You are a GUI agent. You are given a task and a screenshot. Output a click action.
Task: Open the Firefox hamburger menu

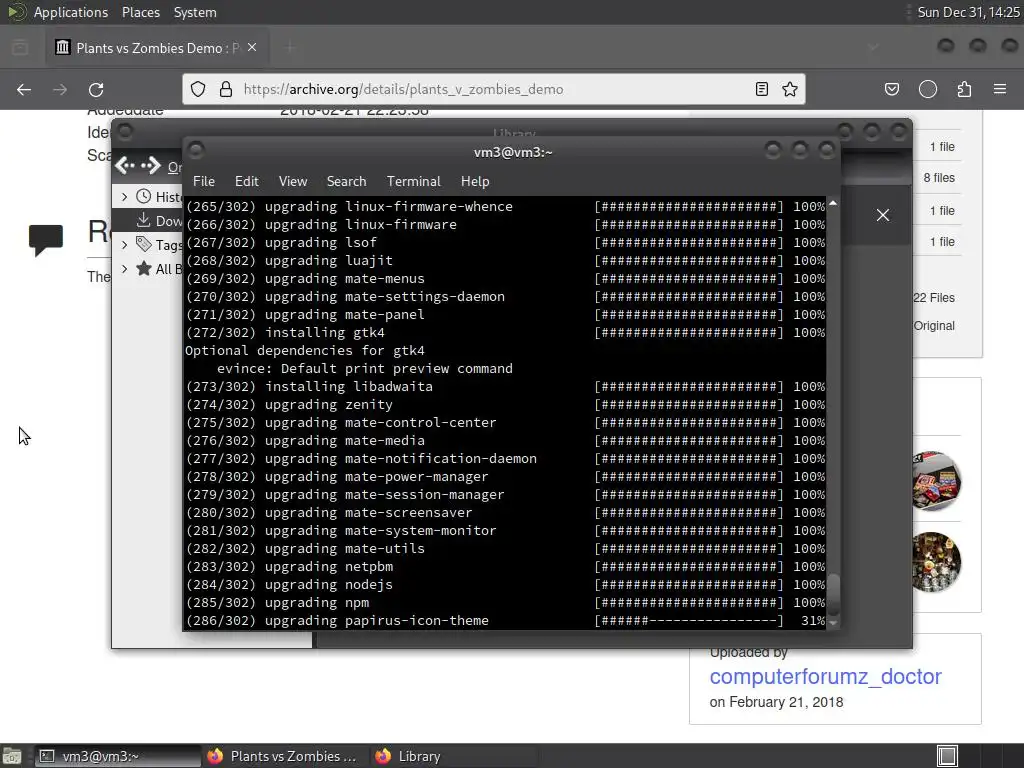tap(1000, 89)
